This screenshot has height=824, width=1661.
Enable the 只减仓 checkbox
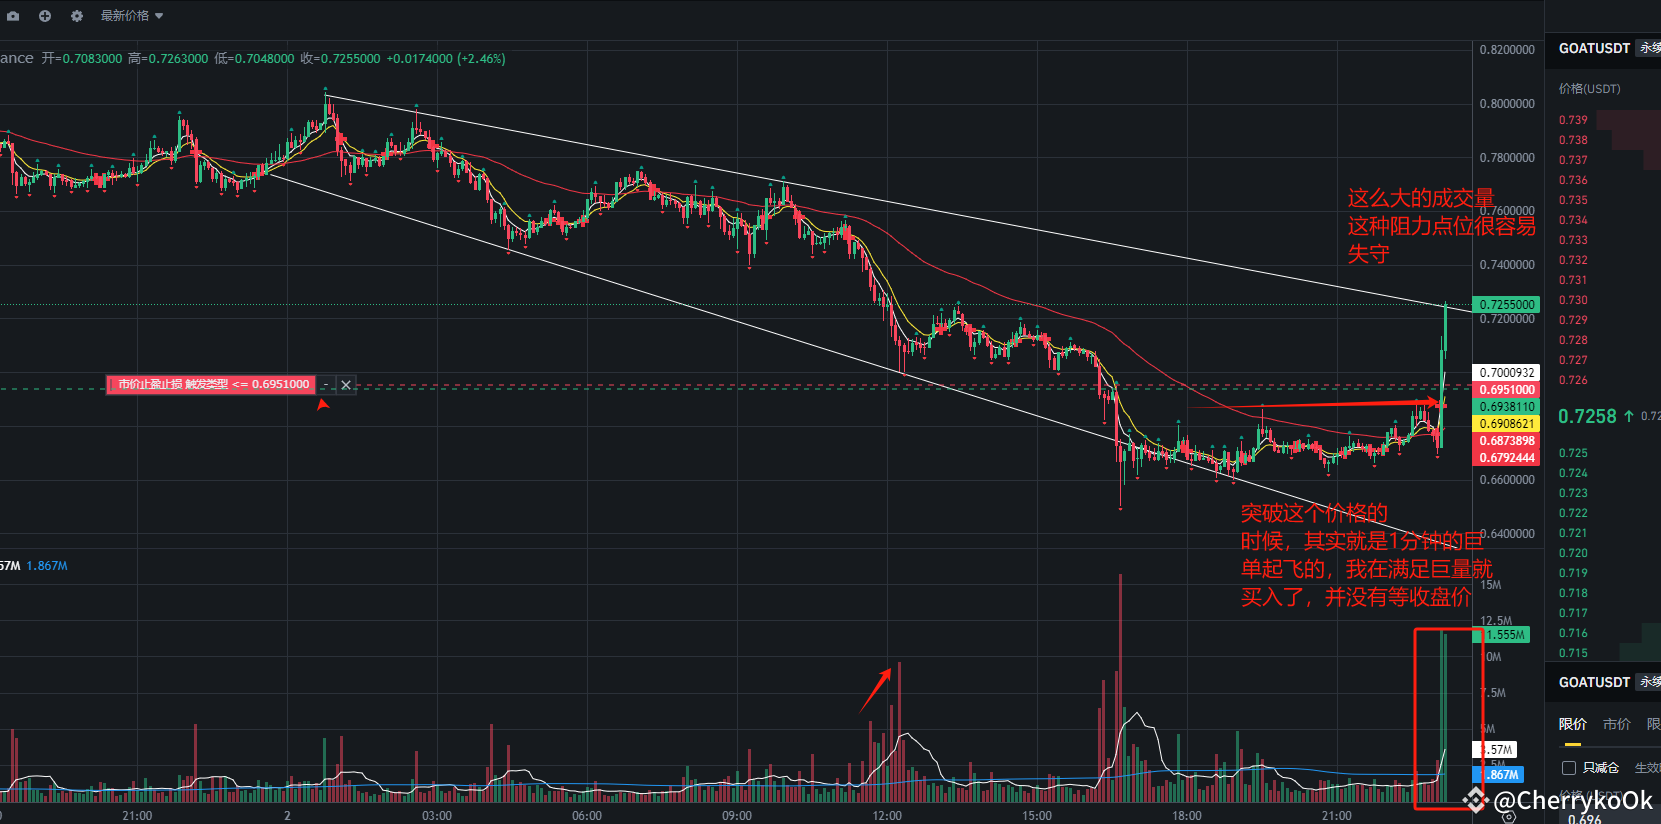click(x=1569, y=768)
